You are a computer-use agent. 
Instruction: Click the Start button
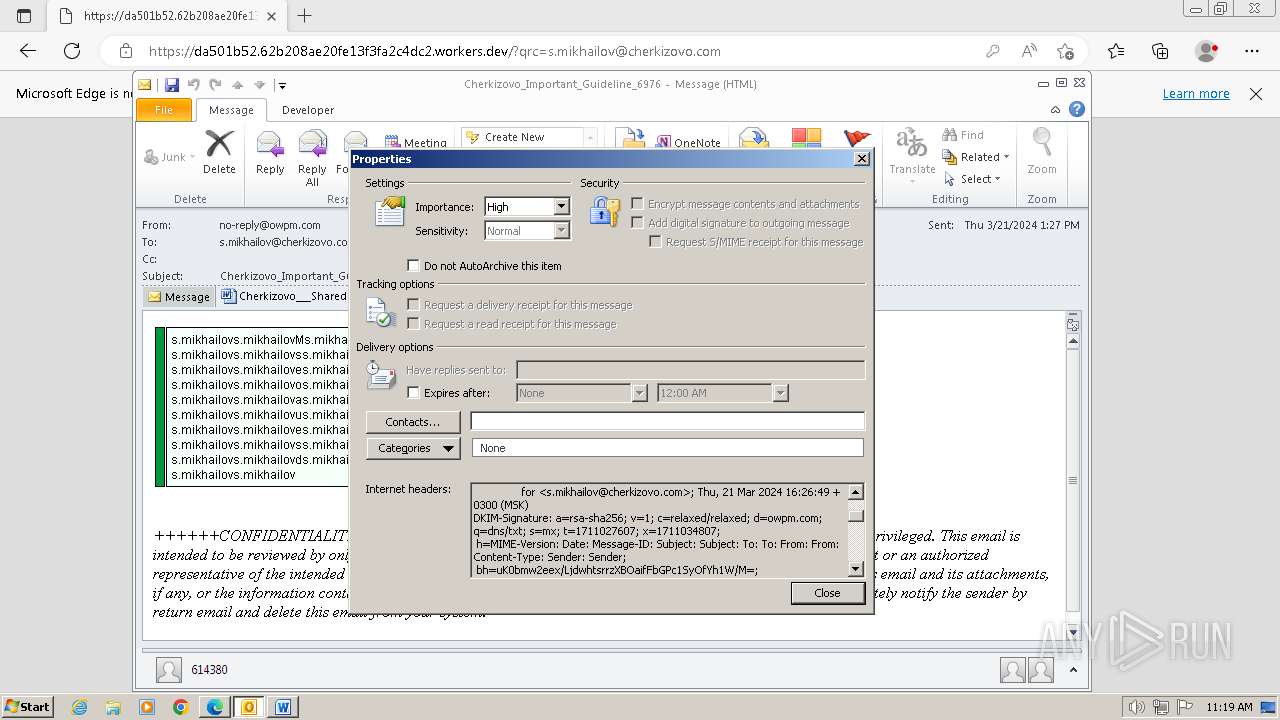[27, 706]
